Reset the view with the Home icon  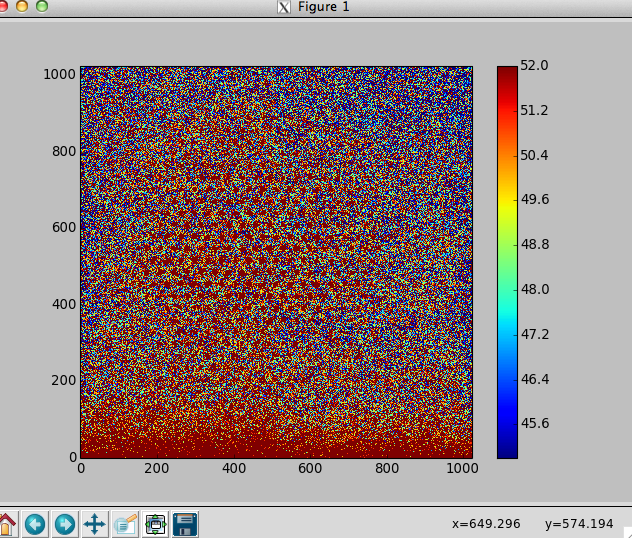pyautogui.click(x=7, y=524)
